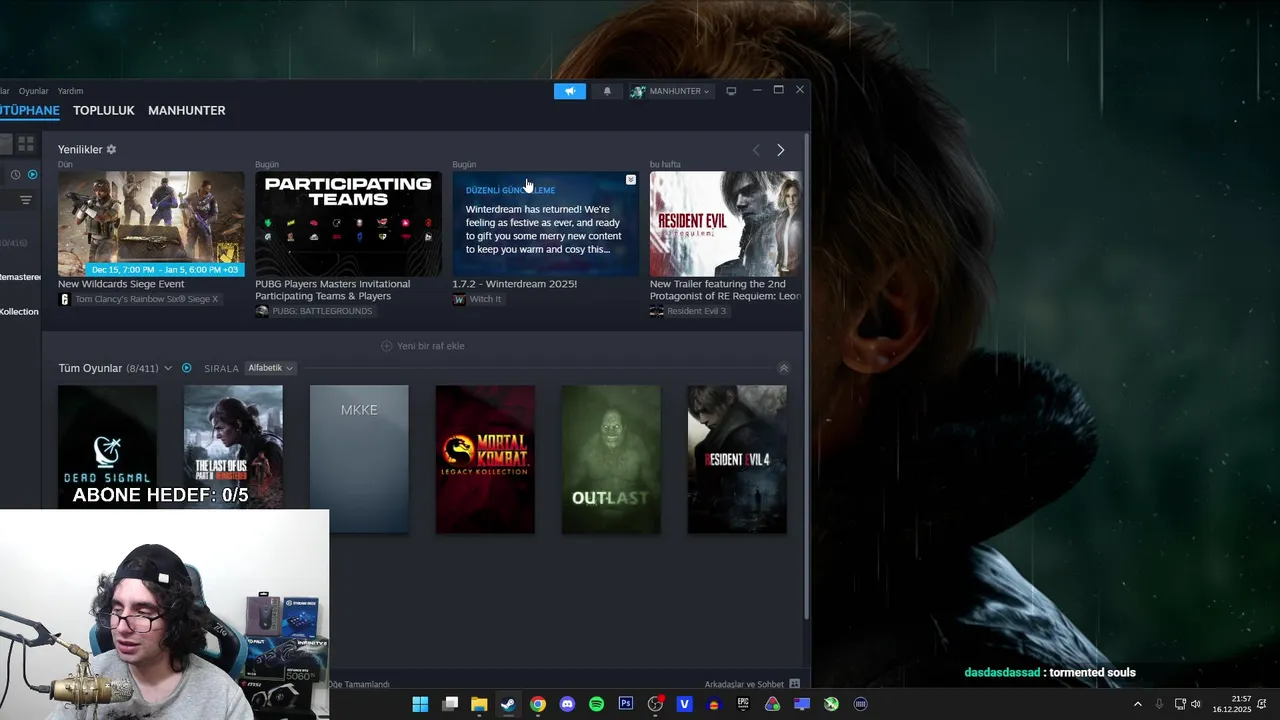Screen dimensions: 1280x720
Task: Open the Steam notifications bell
Action: coord(607,91)
